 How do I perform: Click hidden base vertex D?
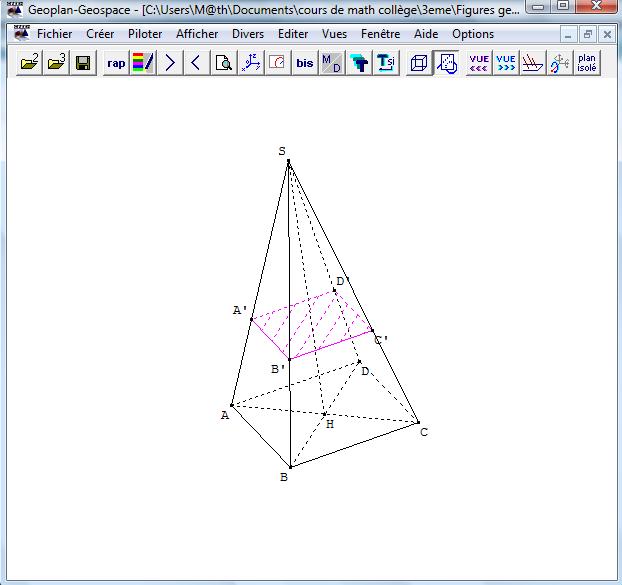(x=359, y=361)
